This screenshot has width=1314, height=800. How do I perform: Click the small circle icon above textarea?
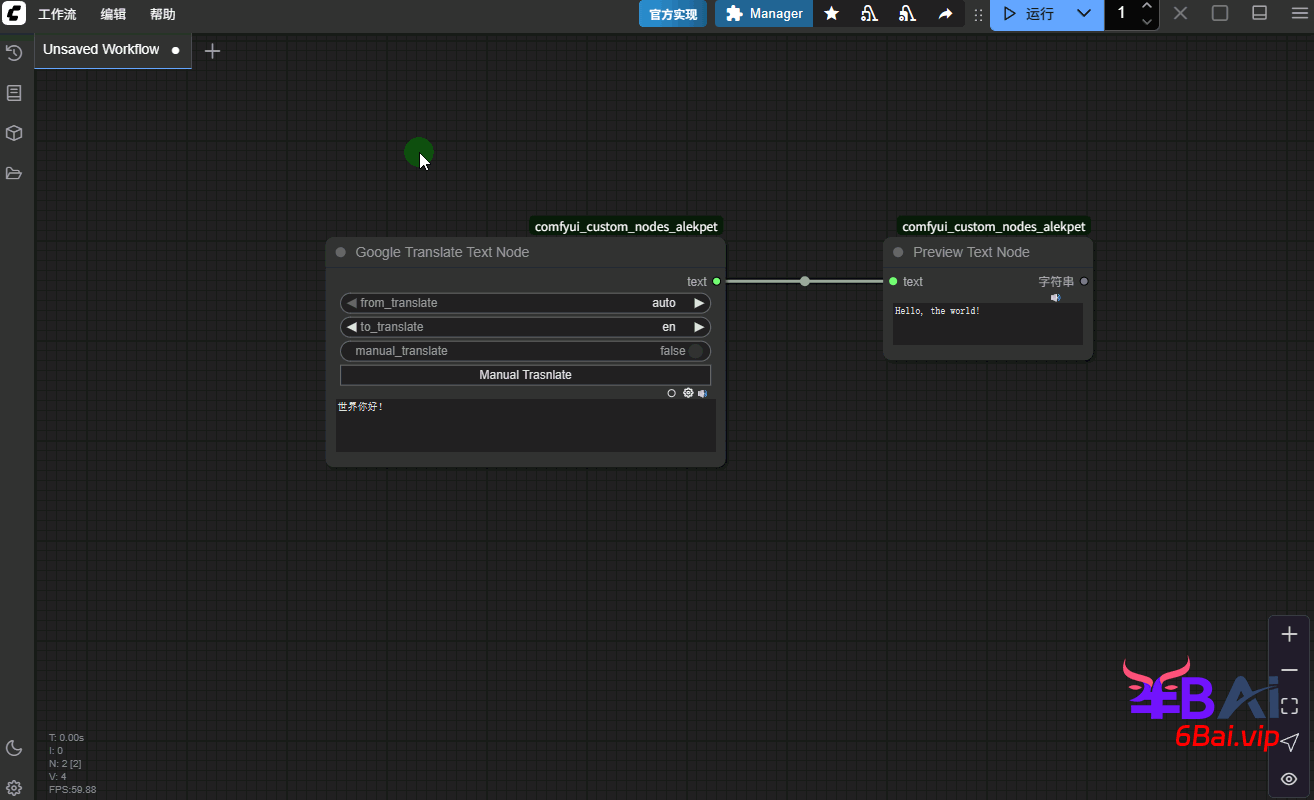click(x=672, y=393)
